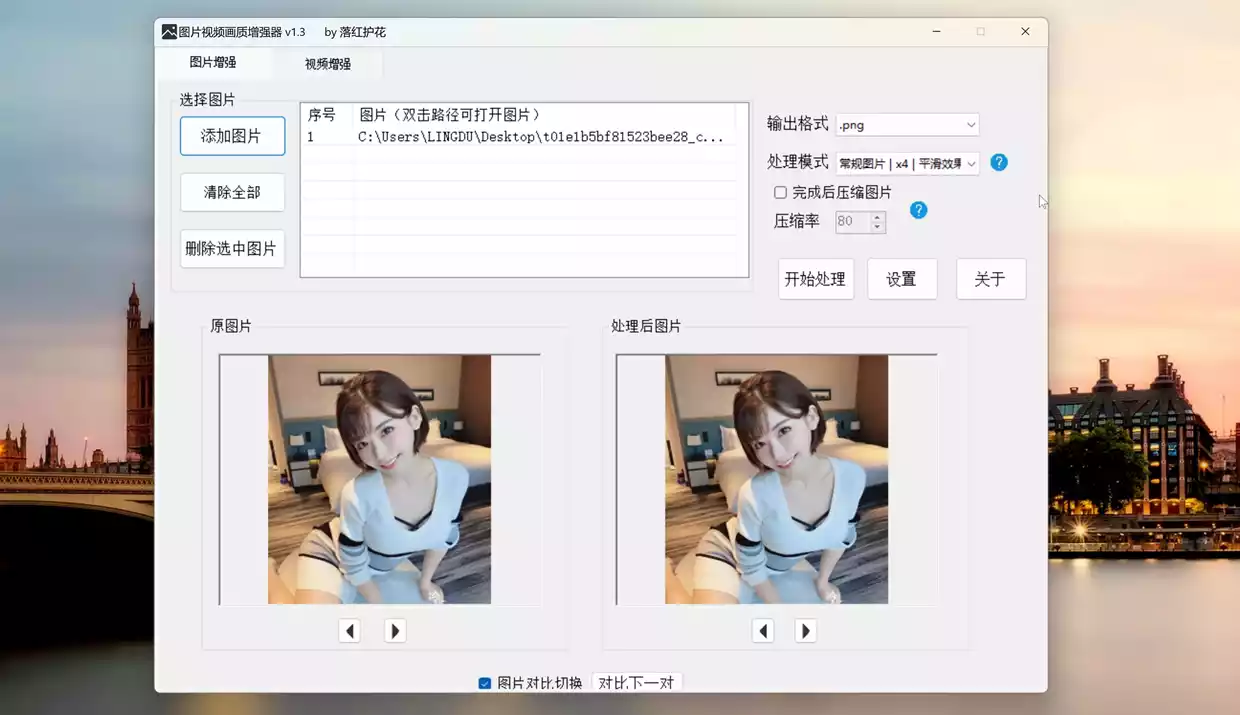The image size is (1240, 715).
Task: Switch to the 视频增强 tab
Action: click(327, 64)
